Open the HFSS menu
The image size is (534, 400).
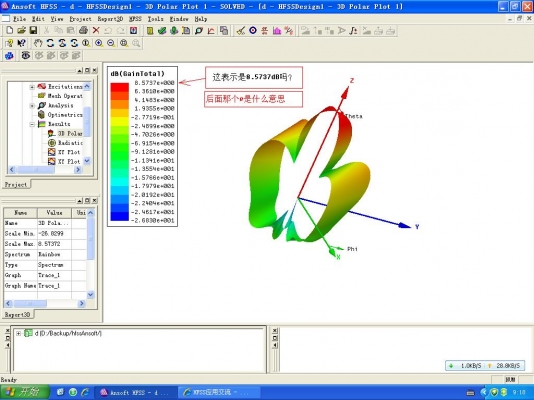point(135,19)
